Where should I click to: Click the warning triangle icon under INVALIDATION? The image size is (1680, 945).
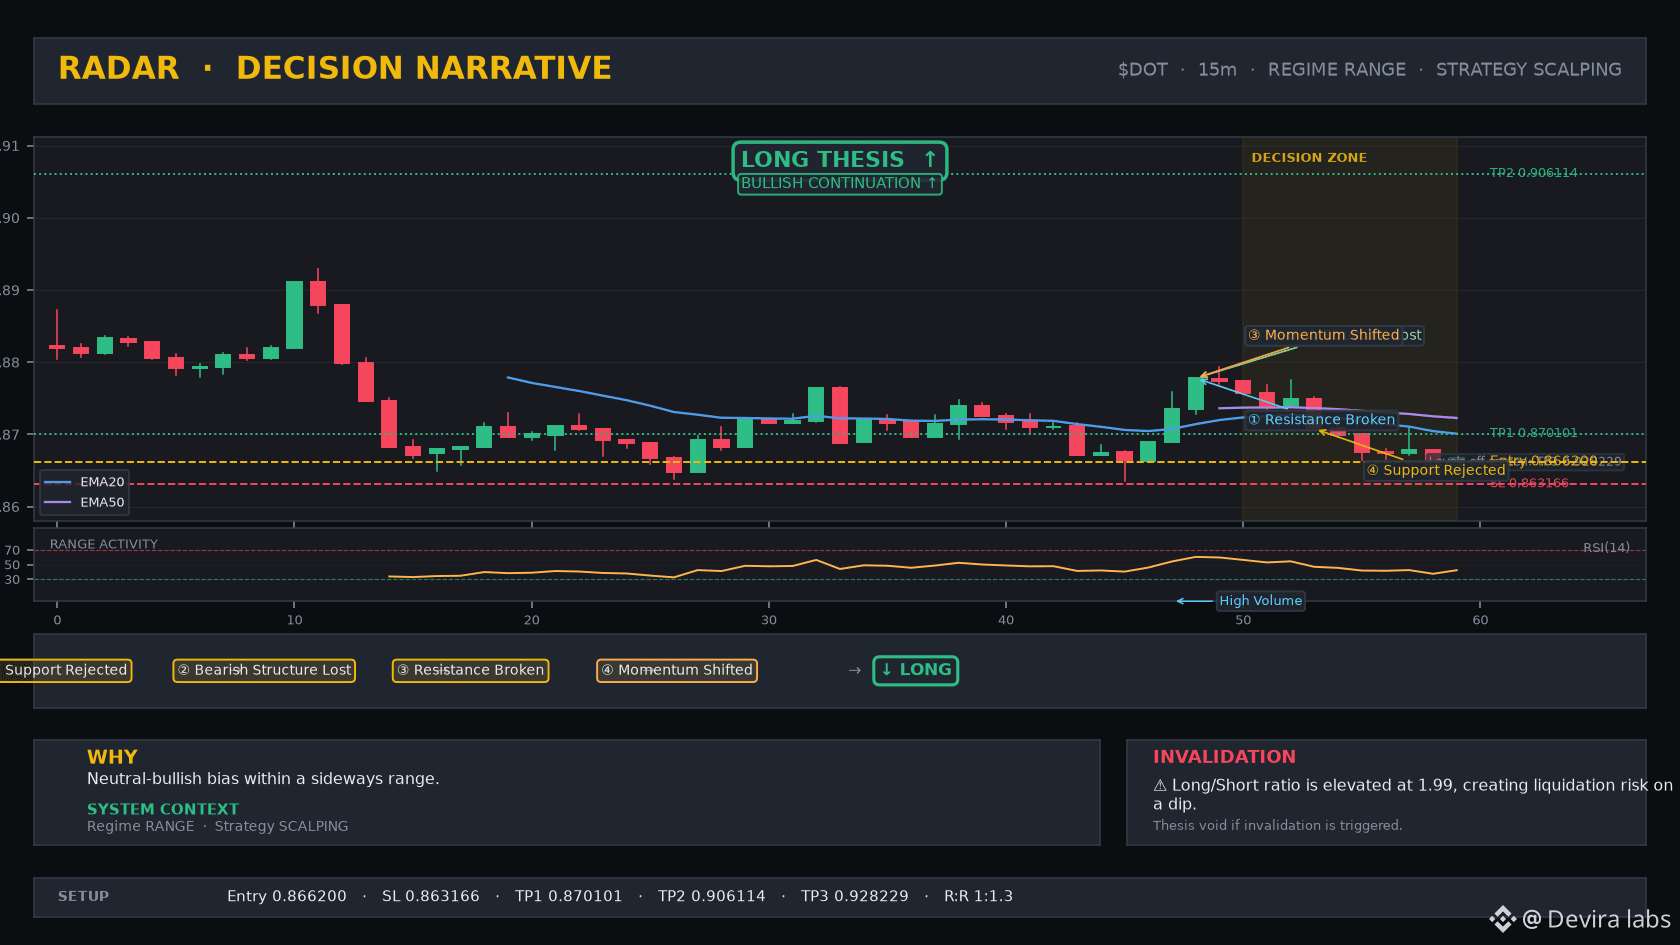(1160, 786)
